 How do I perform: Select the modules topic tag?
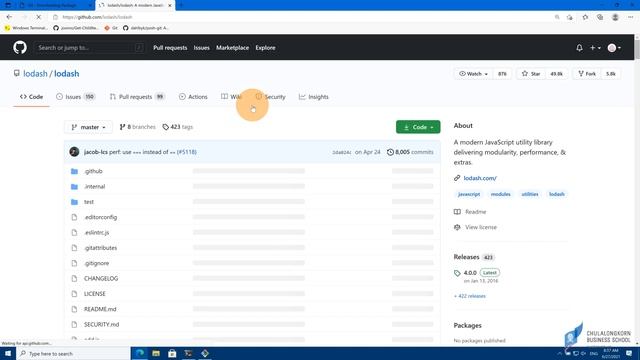coord(500,194)
